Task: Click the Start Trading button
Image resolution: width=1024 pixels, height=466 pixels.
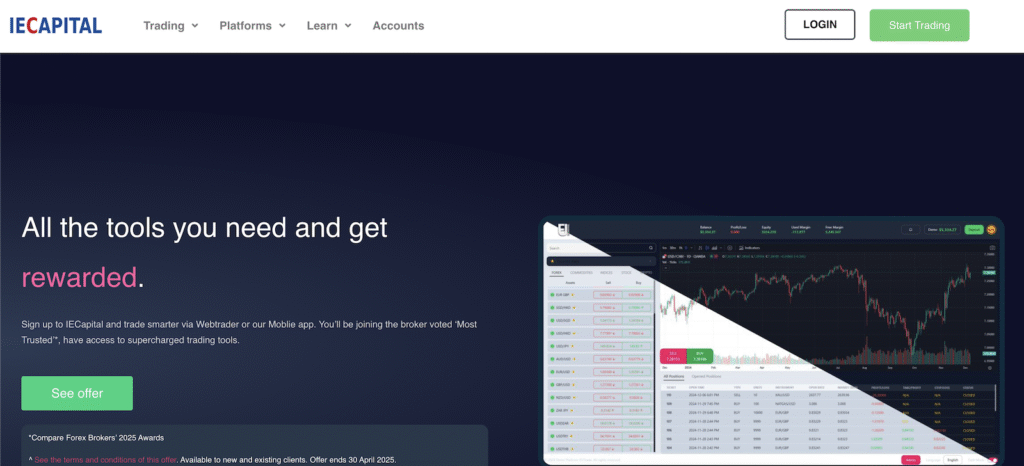Action: click(920, 25)
